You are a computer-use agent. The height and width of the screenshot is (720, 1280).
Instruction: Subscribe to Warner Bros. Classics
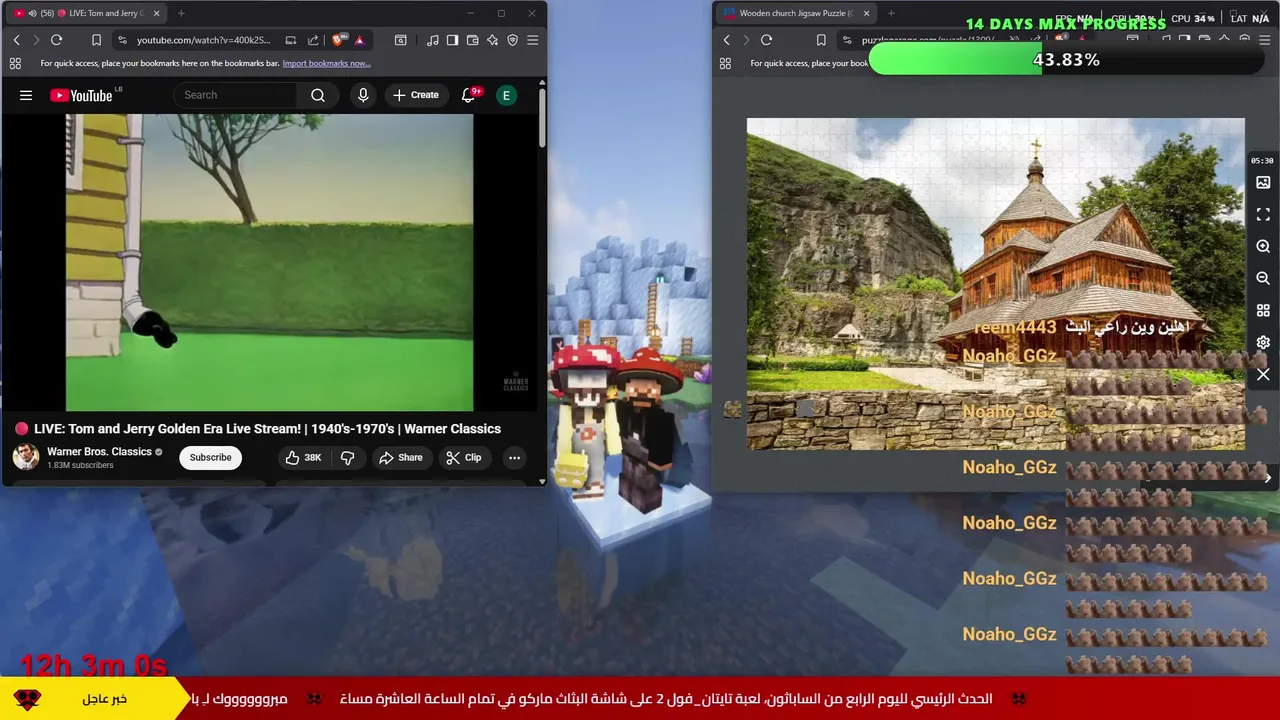pyautogui.click(x=210, y=457)
